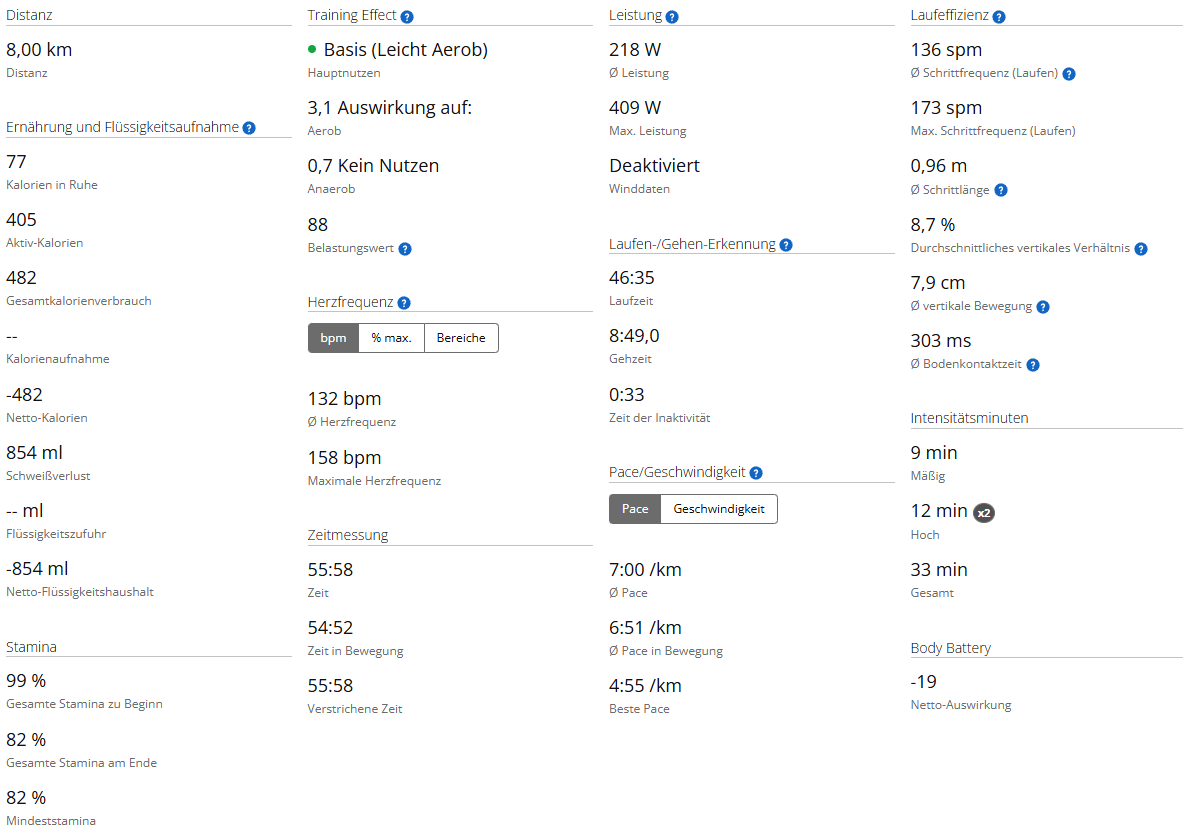Image resolution: width=1183 pixels, height=829 pixels.
Task: Open help for Durchschnittliches vertikales Verhältnis
Action: point(1141,249)
